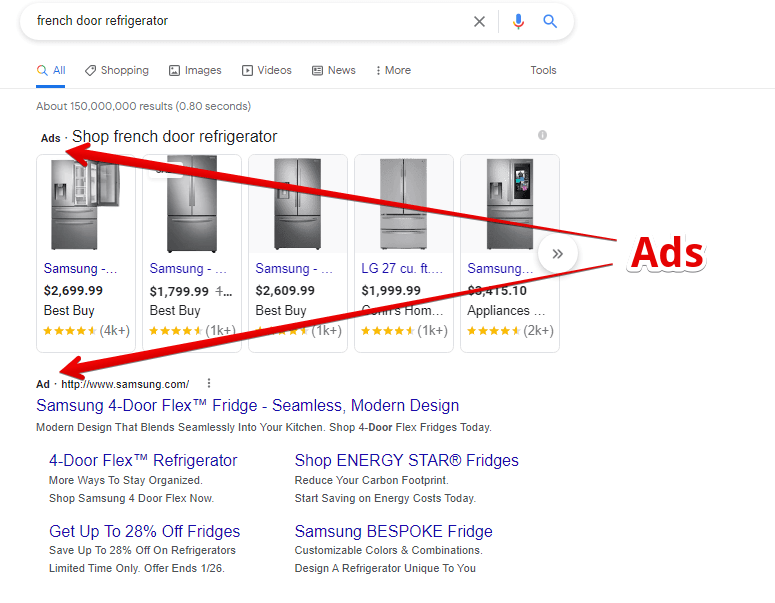The width and height of the screenshot is (775, 603).
Task: Submit search with the magnifier icon
Action: [x=550, y=21]
